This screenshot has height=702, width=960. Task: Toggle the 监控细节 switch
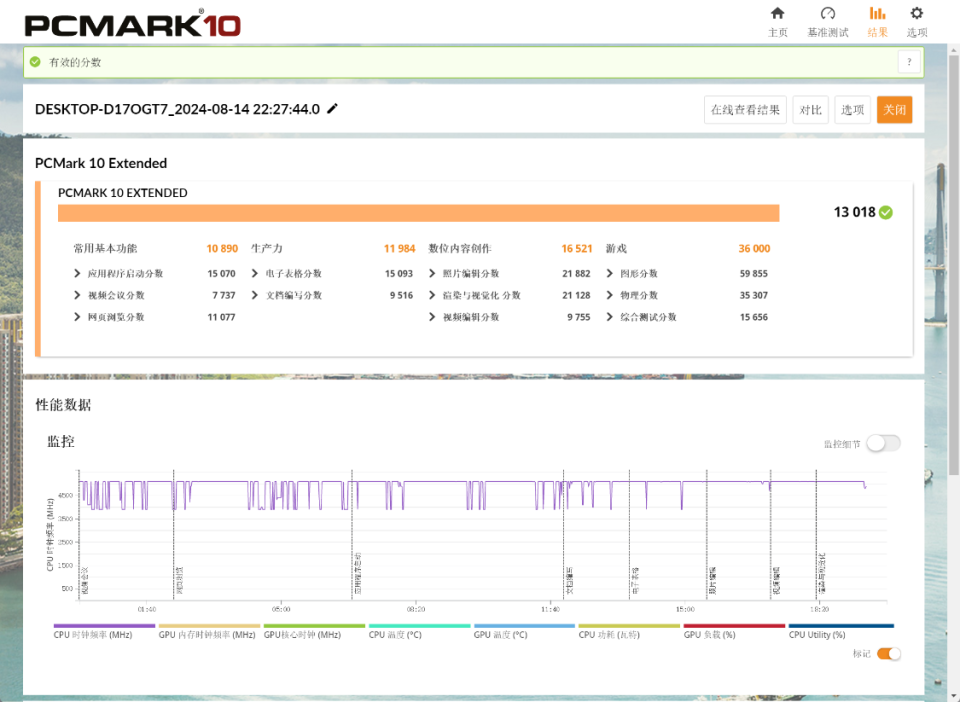coord(883,443)
